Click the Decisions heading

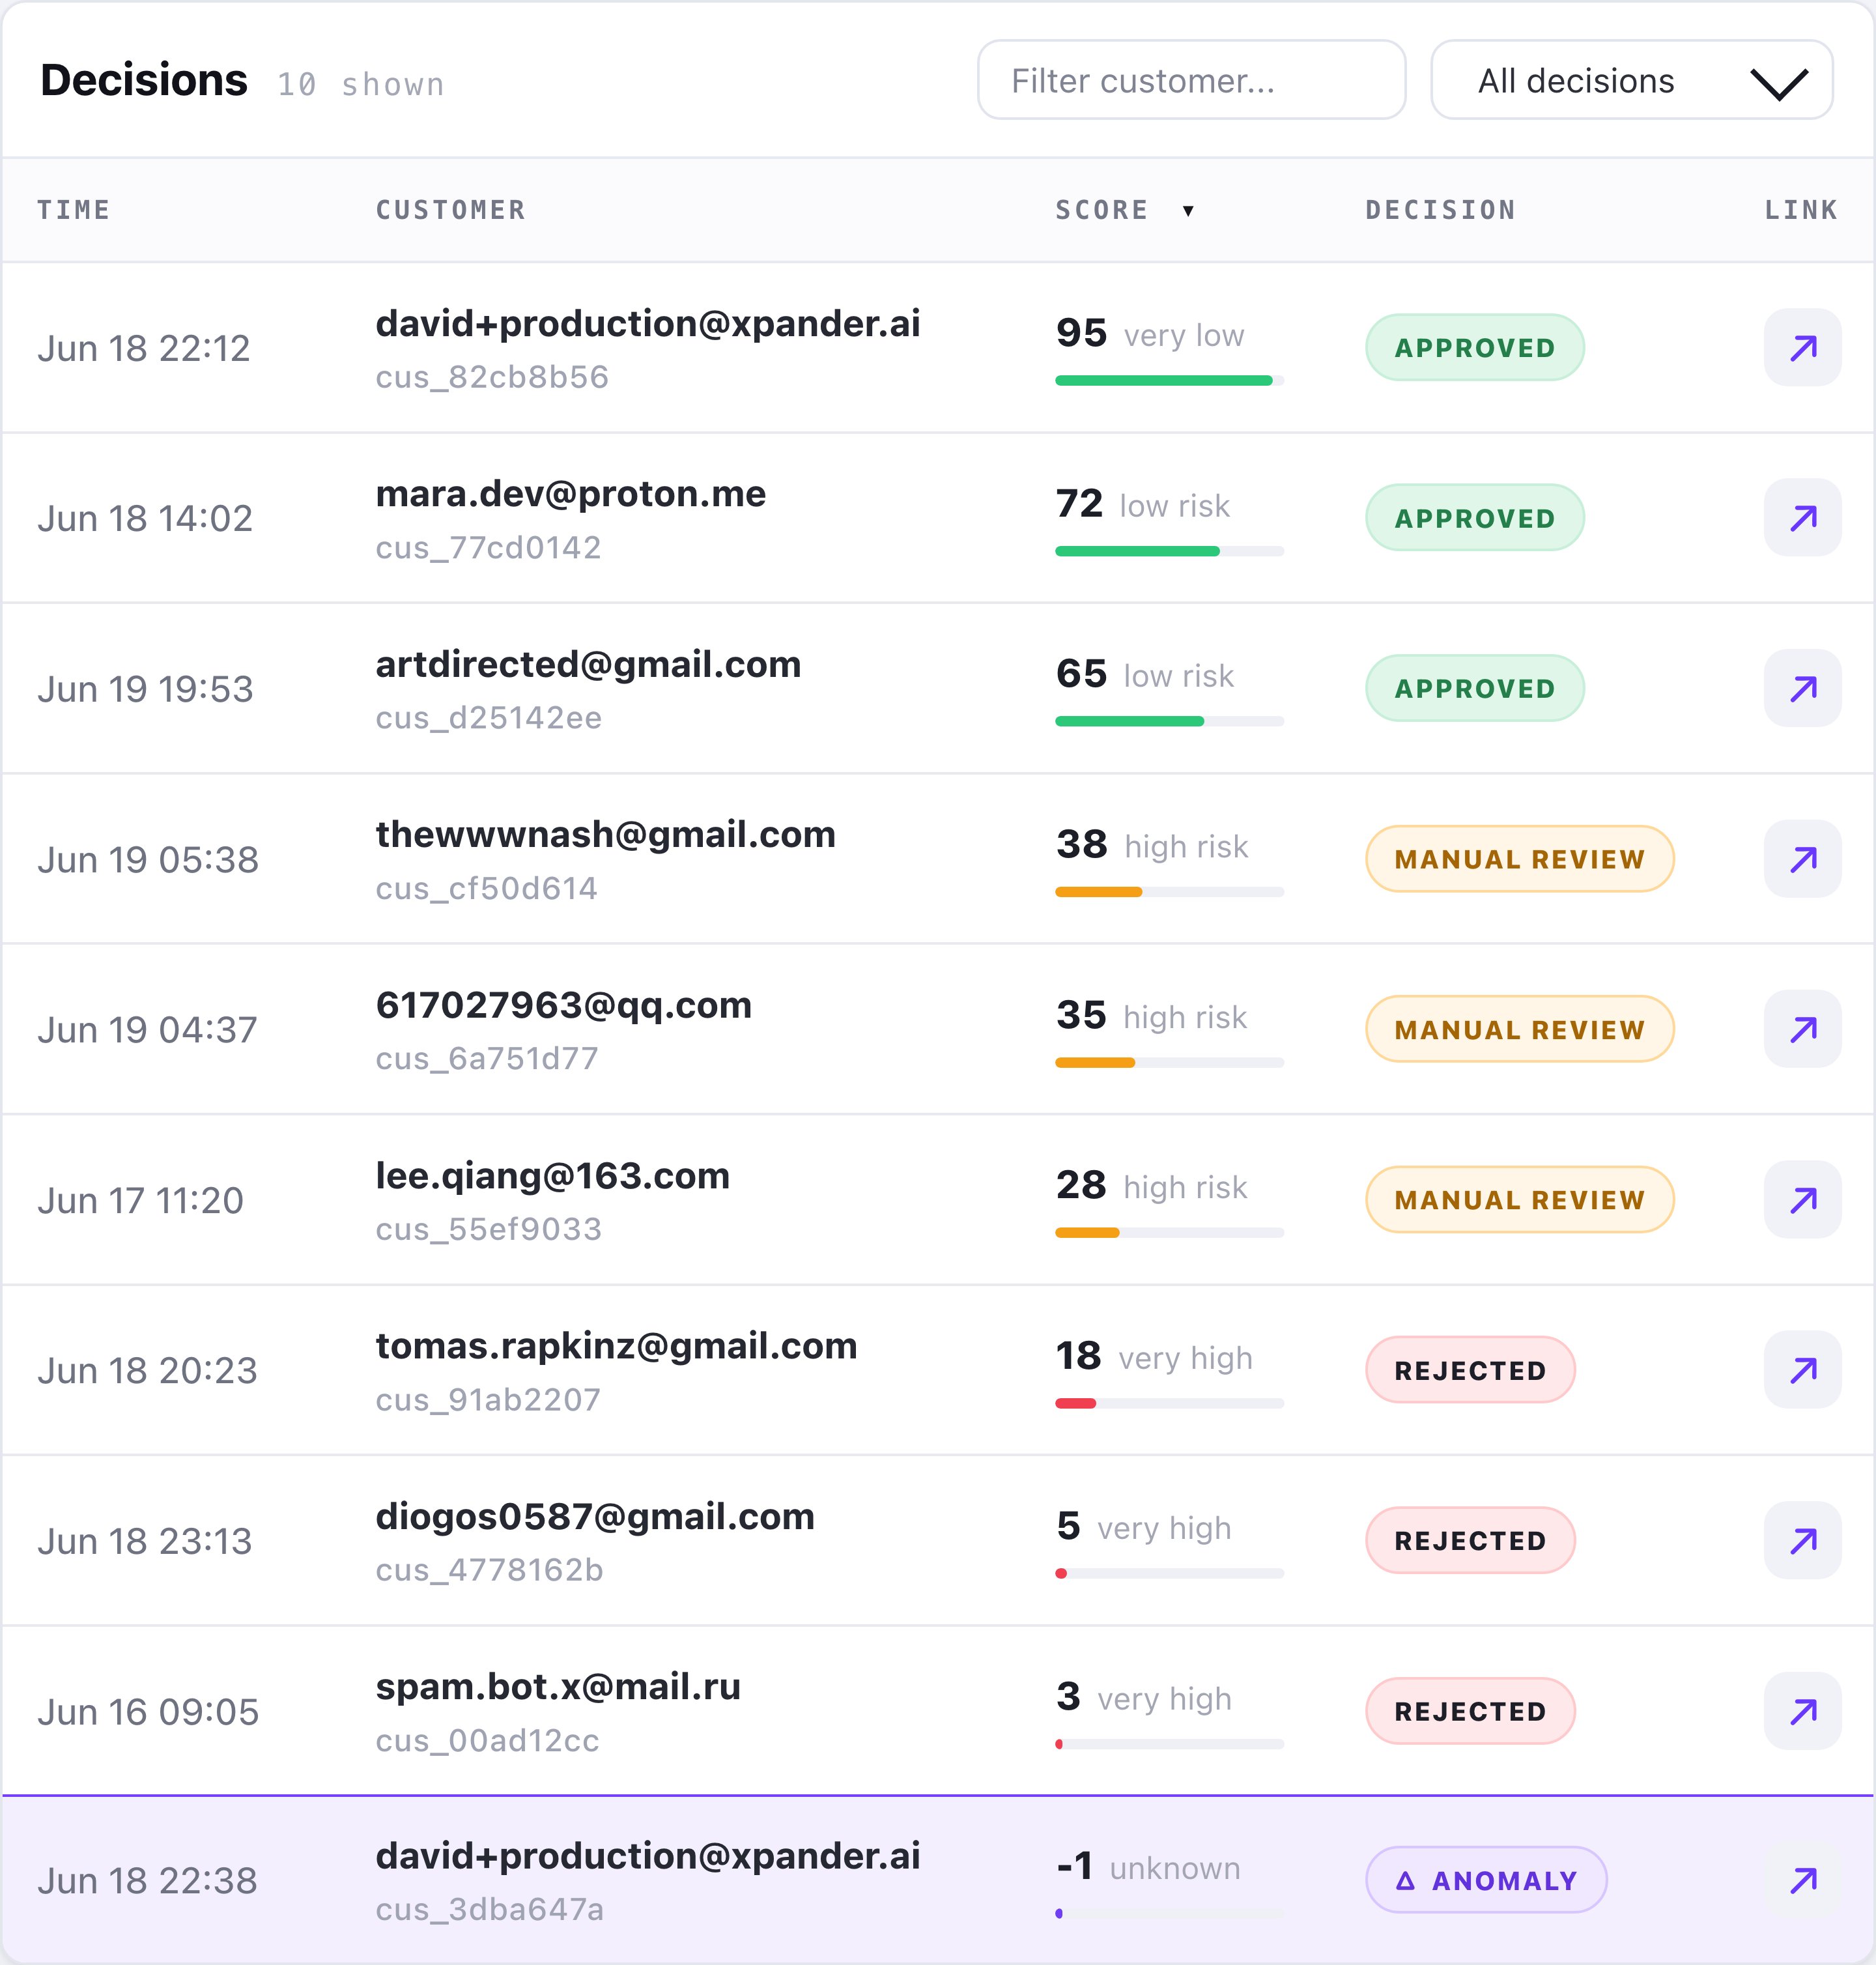[x=144, y=80]
